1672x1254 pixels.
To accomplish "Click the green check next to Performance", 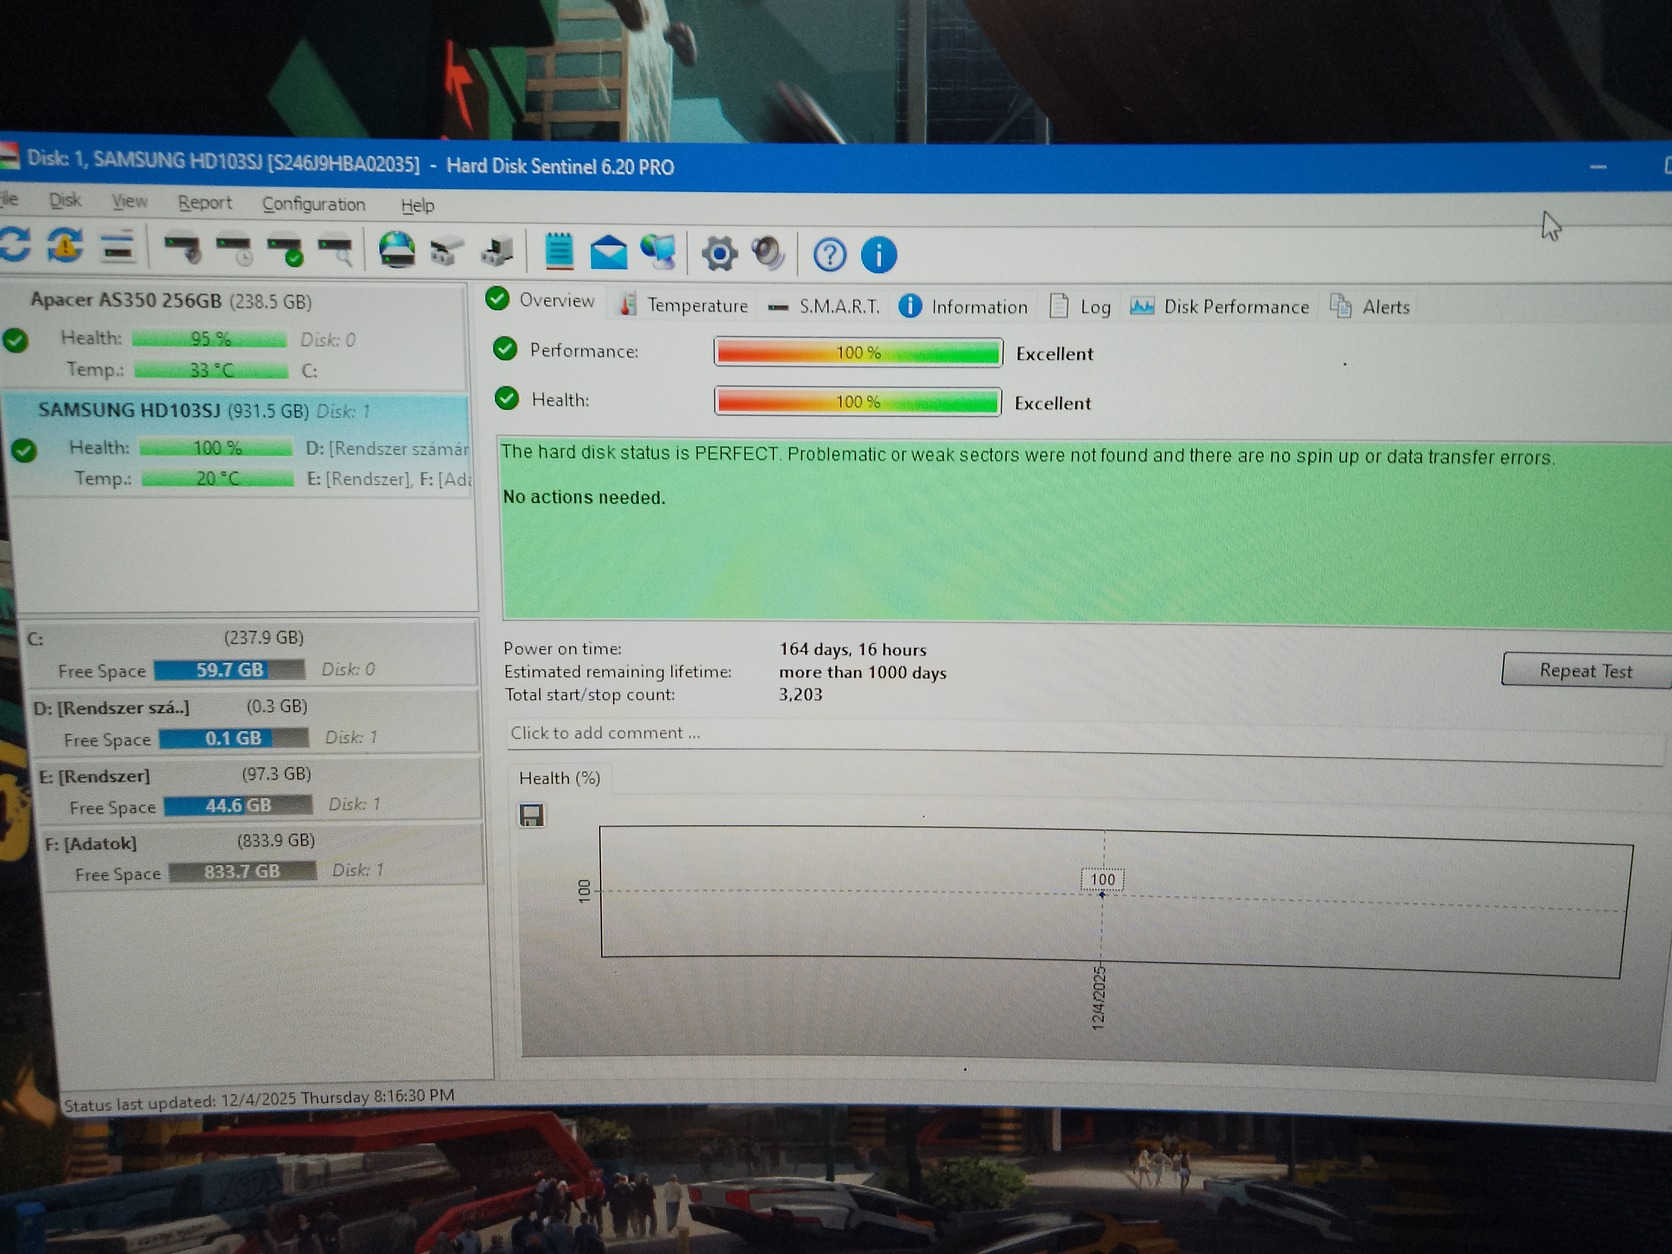I will coord(505,349).
